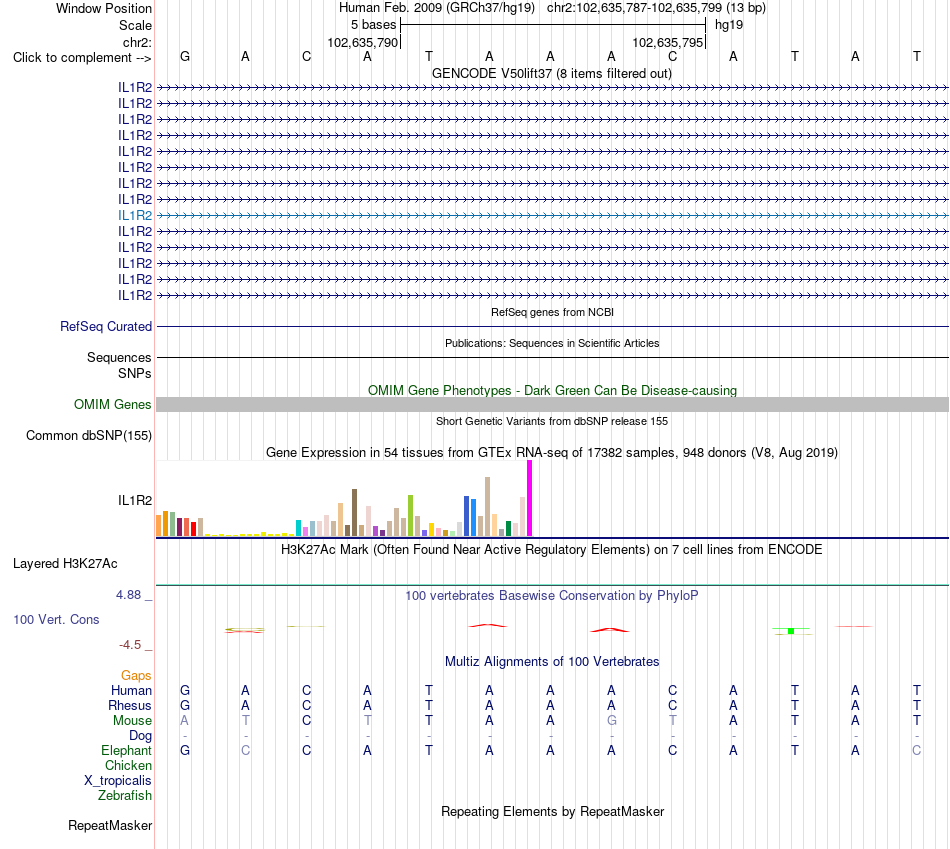
Task: Click Human Feb. 2009 (GRCh37/hg19) assembly text
Action: 437,8
